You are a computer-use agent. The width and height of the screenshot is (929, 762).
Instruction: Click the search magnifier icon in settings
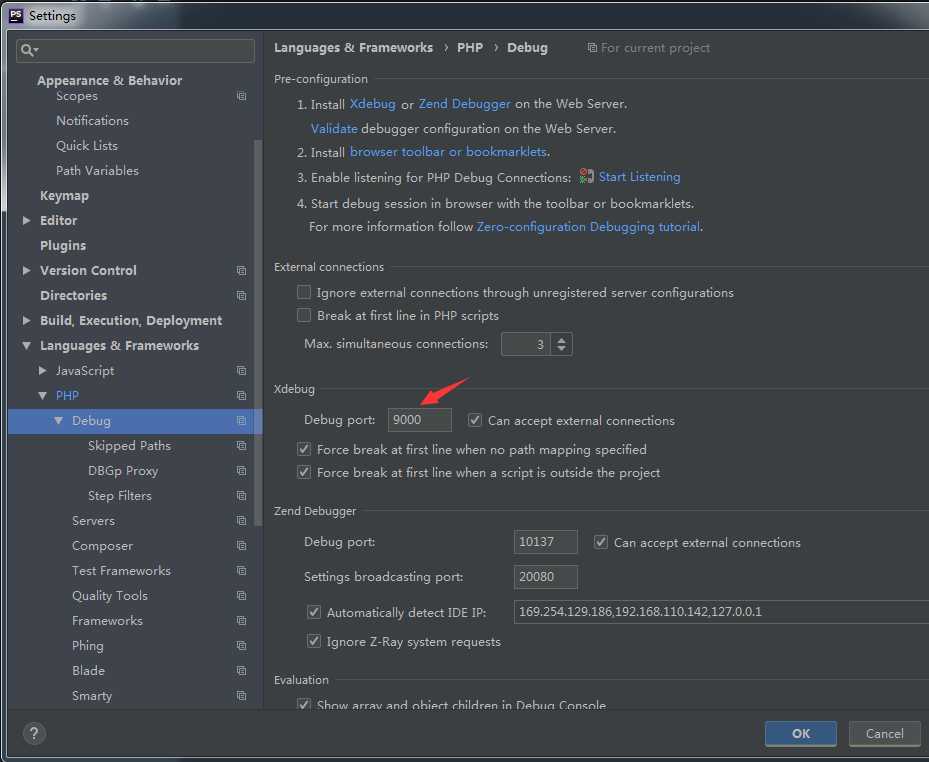coord(27,50)
